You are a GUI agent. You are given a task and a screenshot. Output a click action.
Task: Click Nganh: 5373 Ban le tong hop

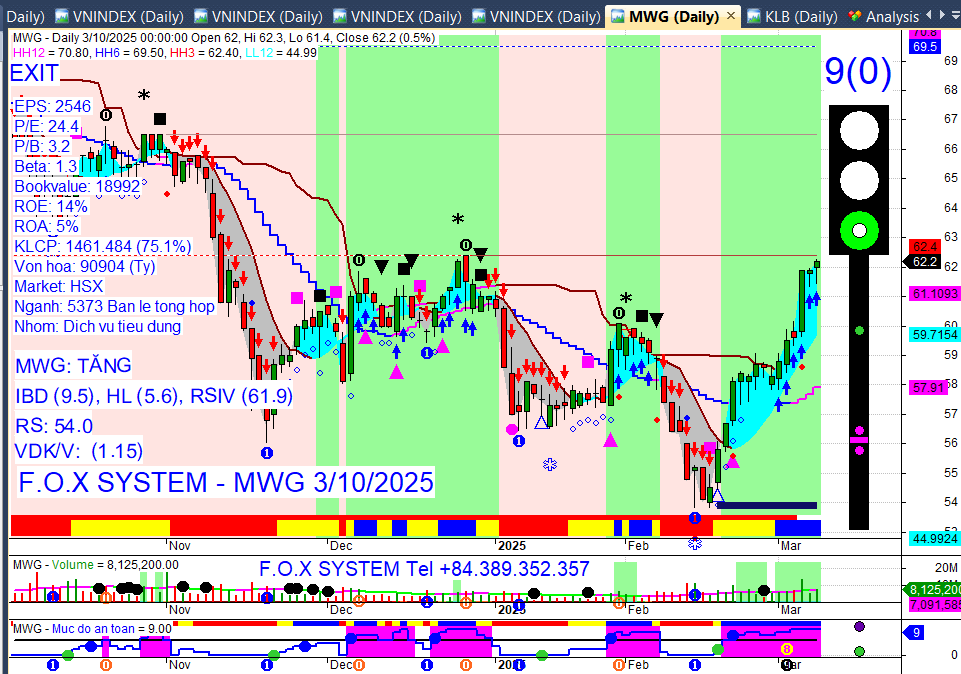[115, 306]
